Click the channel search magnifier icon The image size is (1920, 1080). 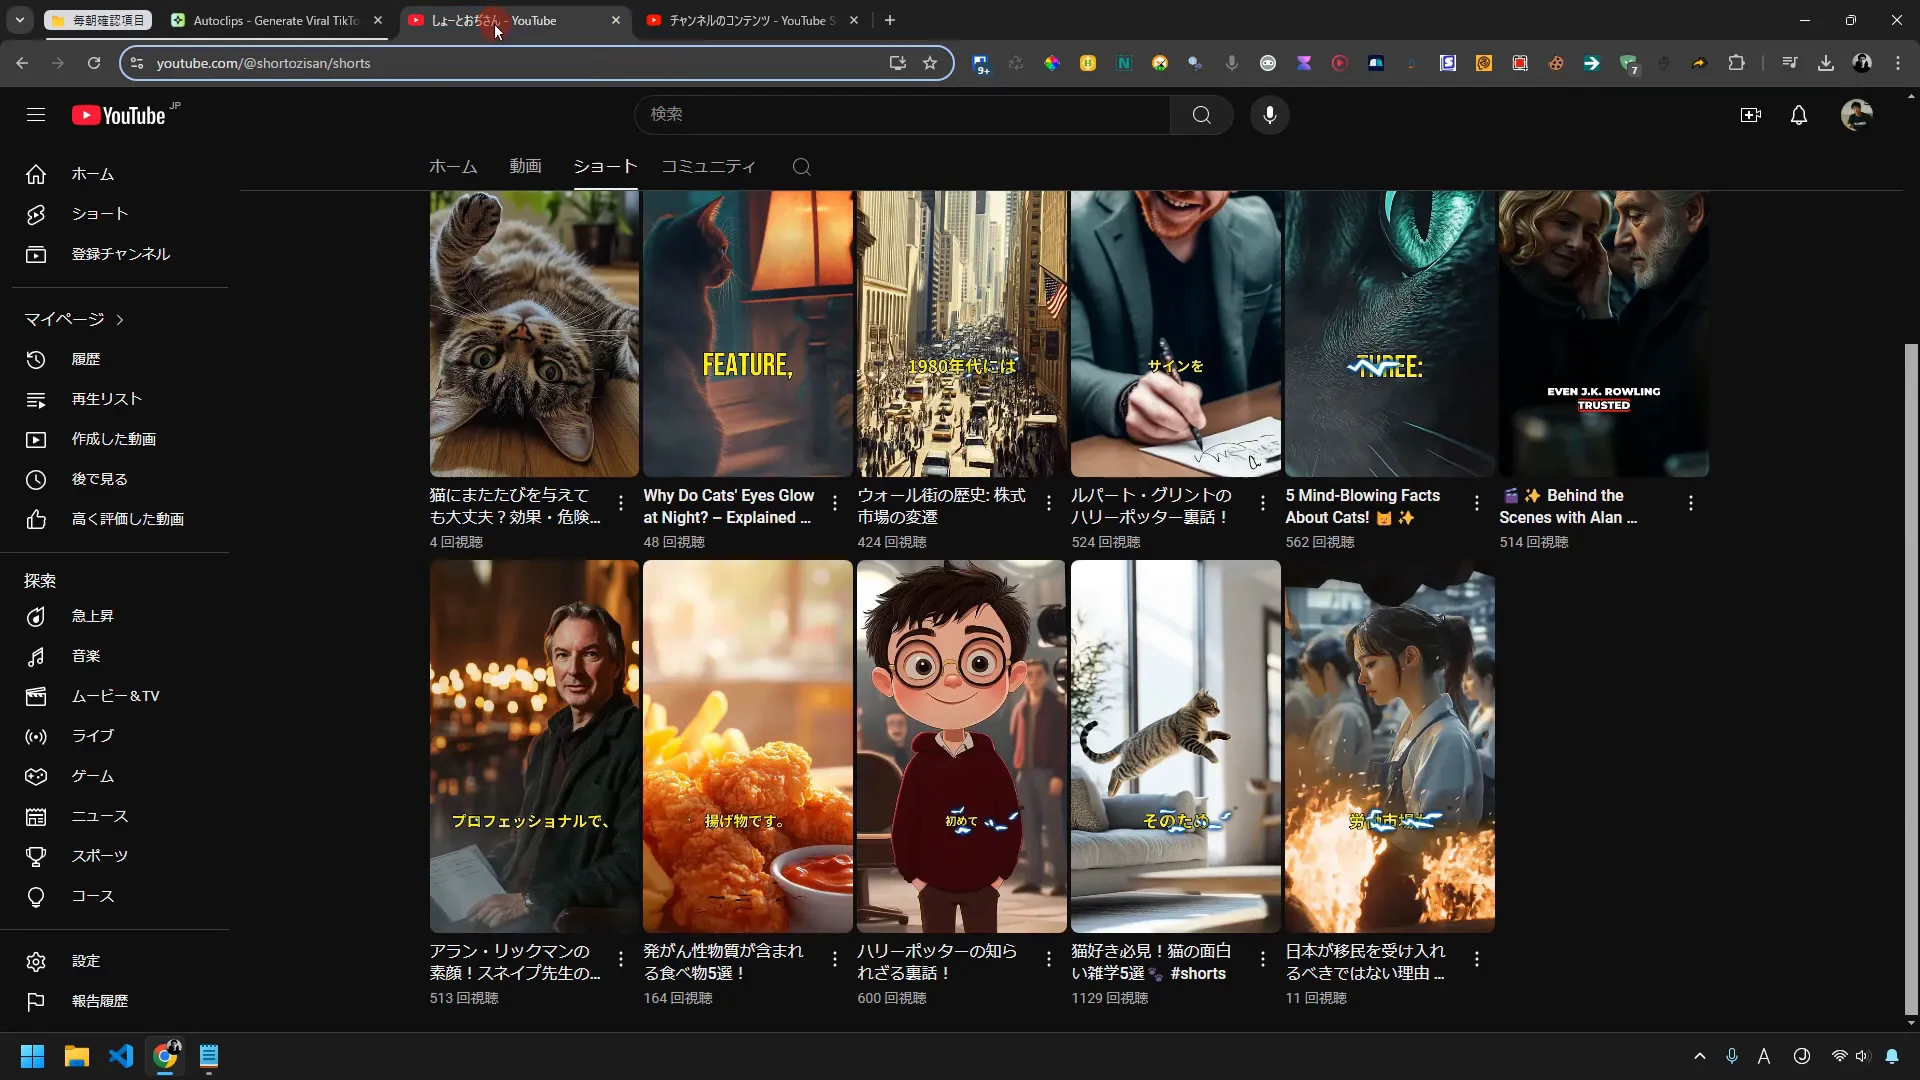point(801,167)
